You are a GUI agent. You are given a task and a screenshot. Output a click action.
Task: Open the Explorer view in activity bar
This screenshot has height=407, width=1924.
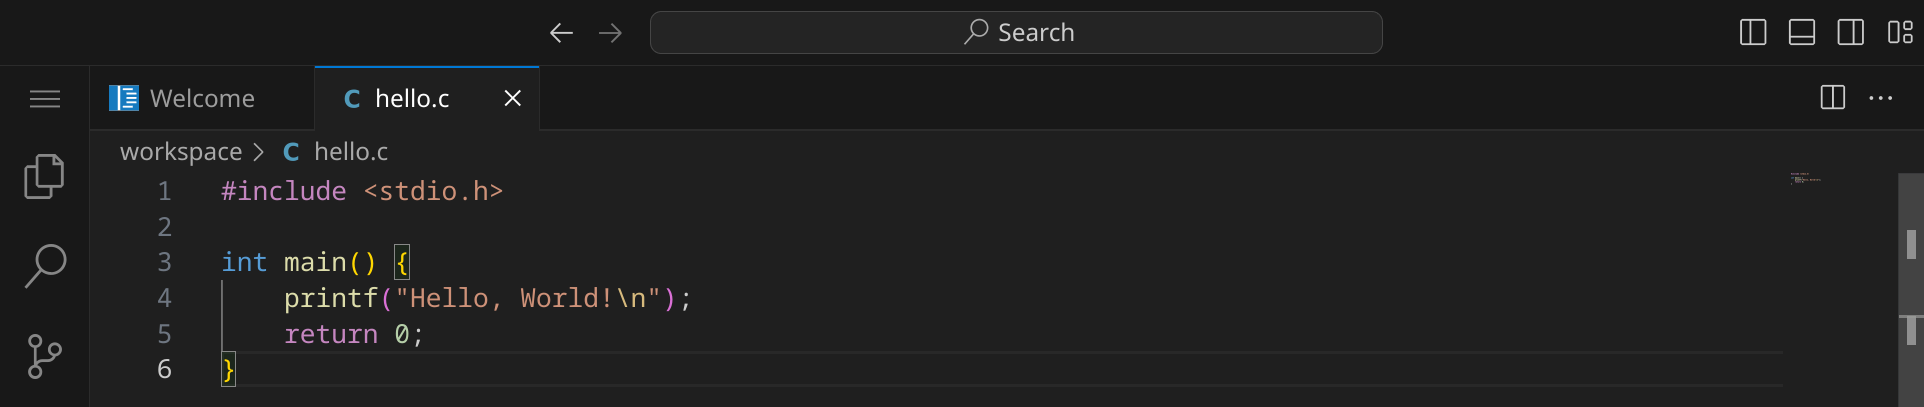pyautogui.click(x=44, y=177)
